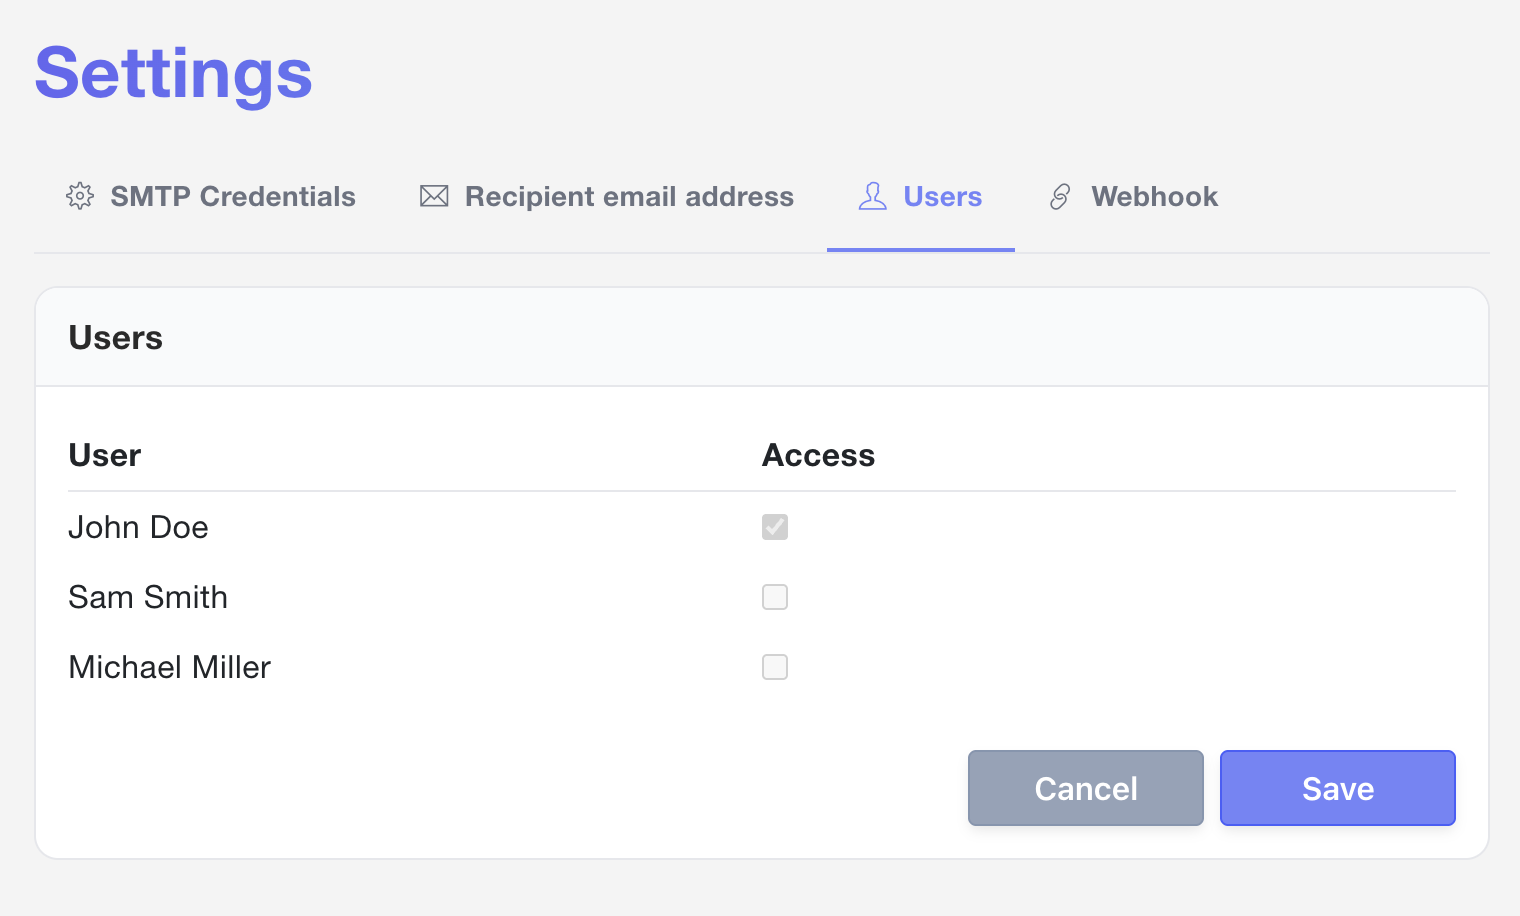Click the Sam Smith name
The width and height of the screenshot is (1520, 916).
tap(147, 597)
